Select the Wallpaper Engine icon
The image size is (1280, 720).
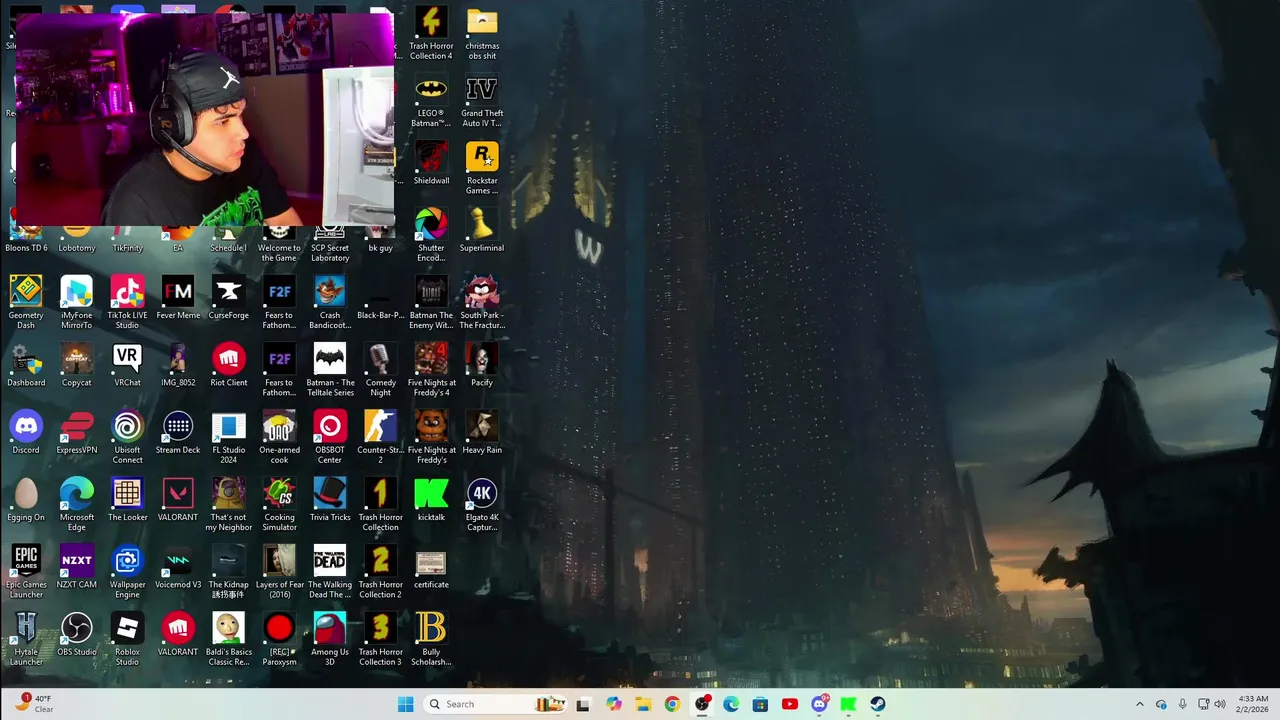pos(127,572)
